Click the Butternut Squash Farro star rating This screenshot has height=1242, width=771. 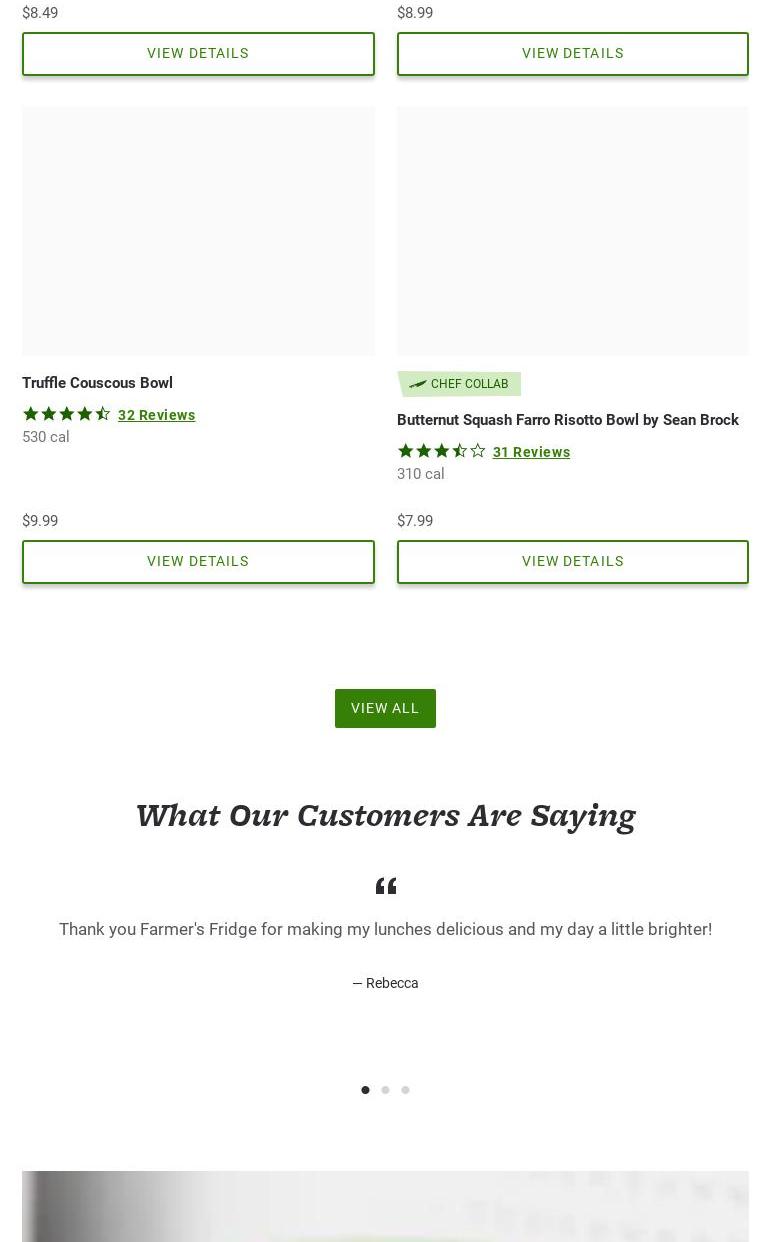click(x=442, y=451)
